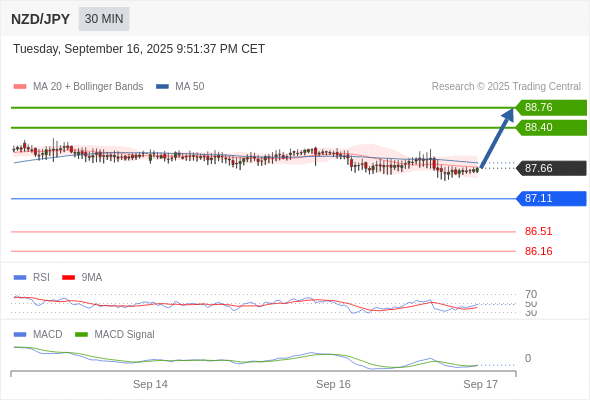This screenshot has height=400, width=590.
Task: Click the blue upward forecast arrow
Action: [x=497, y=138]
